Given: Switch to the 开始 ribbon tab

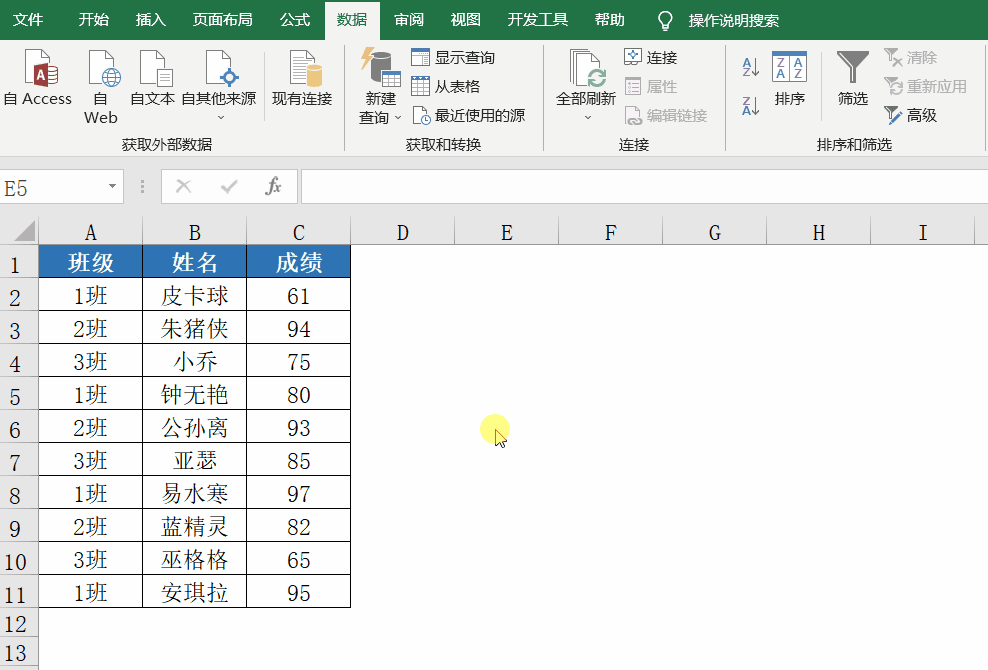Looking at the screenshot, I should pyautogui.click(x=93, y=19).
